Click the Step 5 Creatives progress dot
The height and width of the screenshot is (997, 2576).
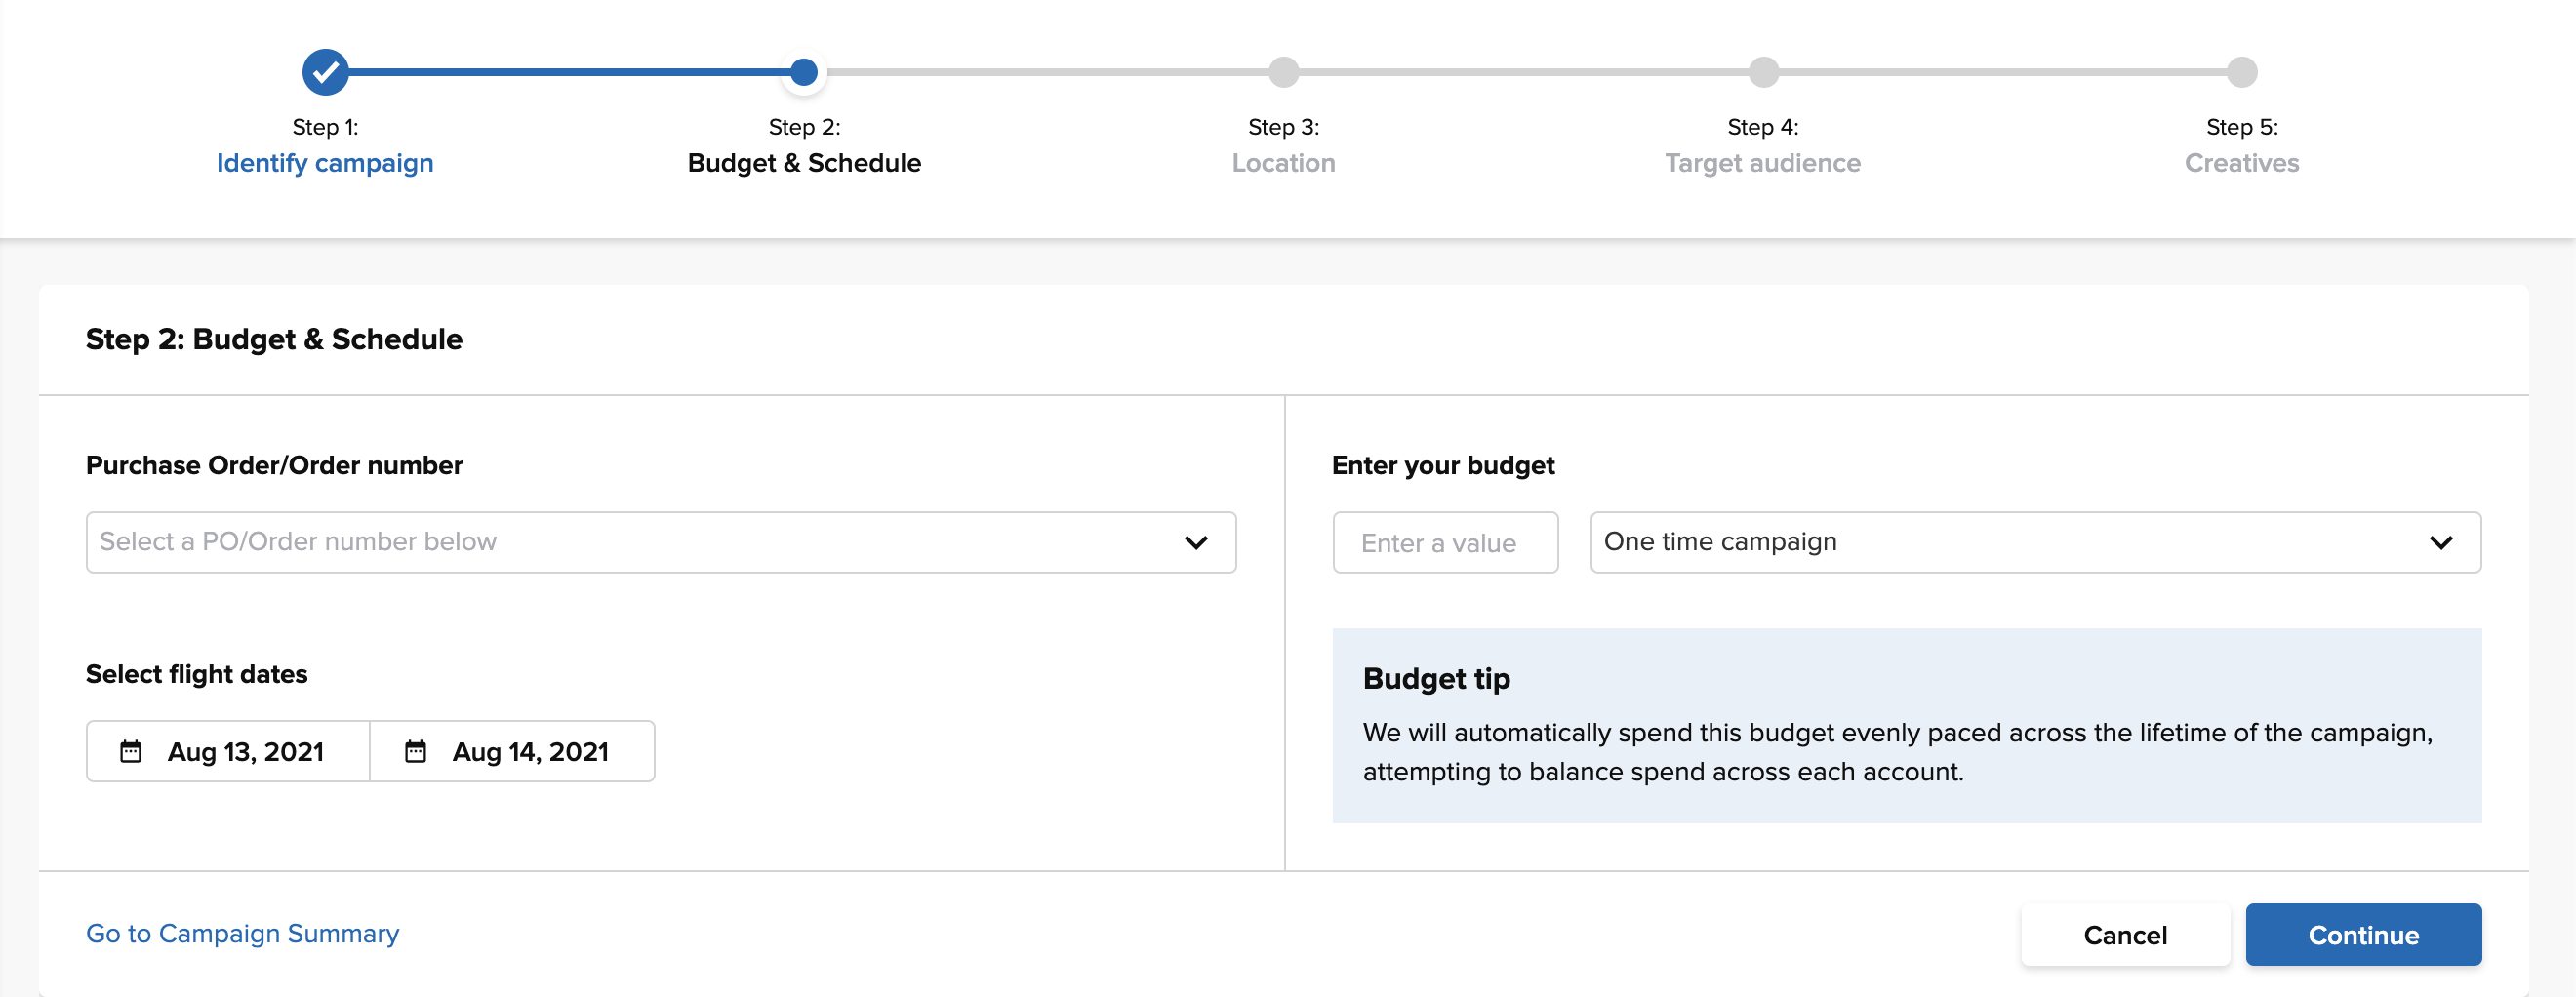tap(2242, 72)
